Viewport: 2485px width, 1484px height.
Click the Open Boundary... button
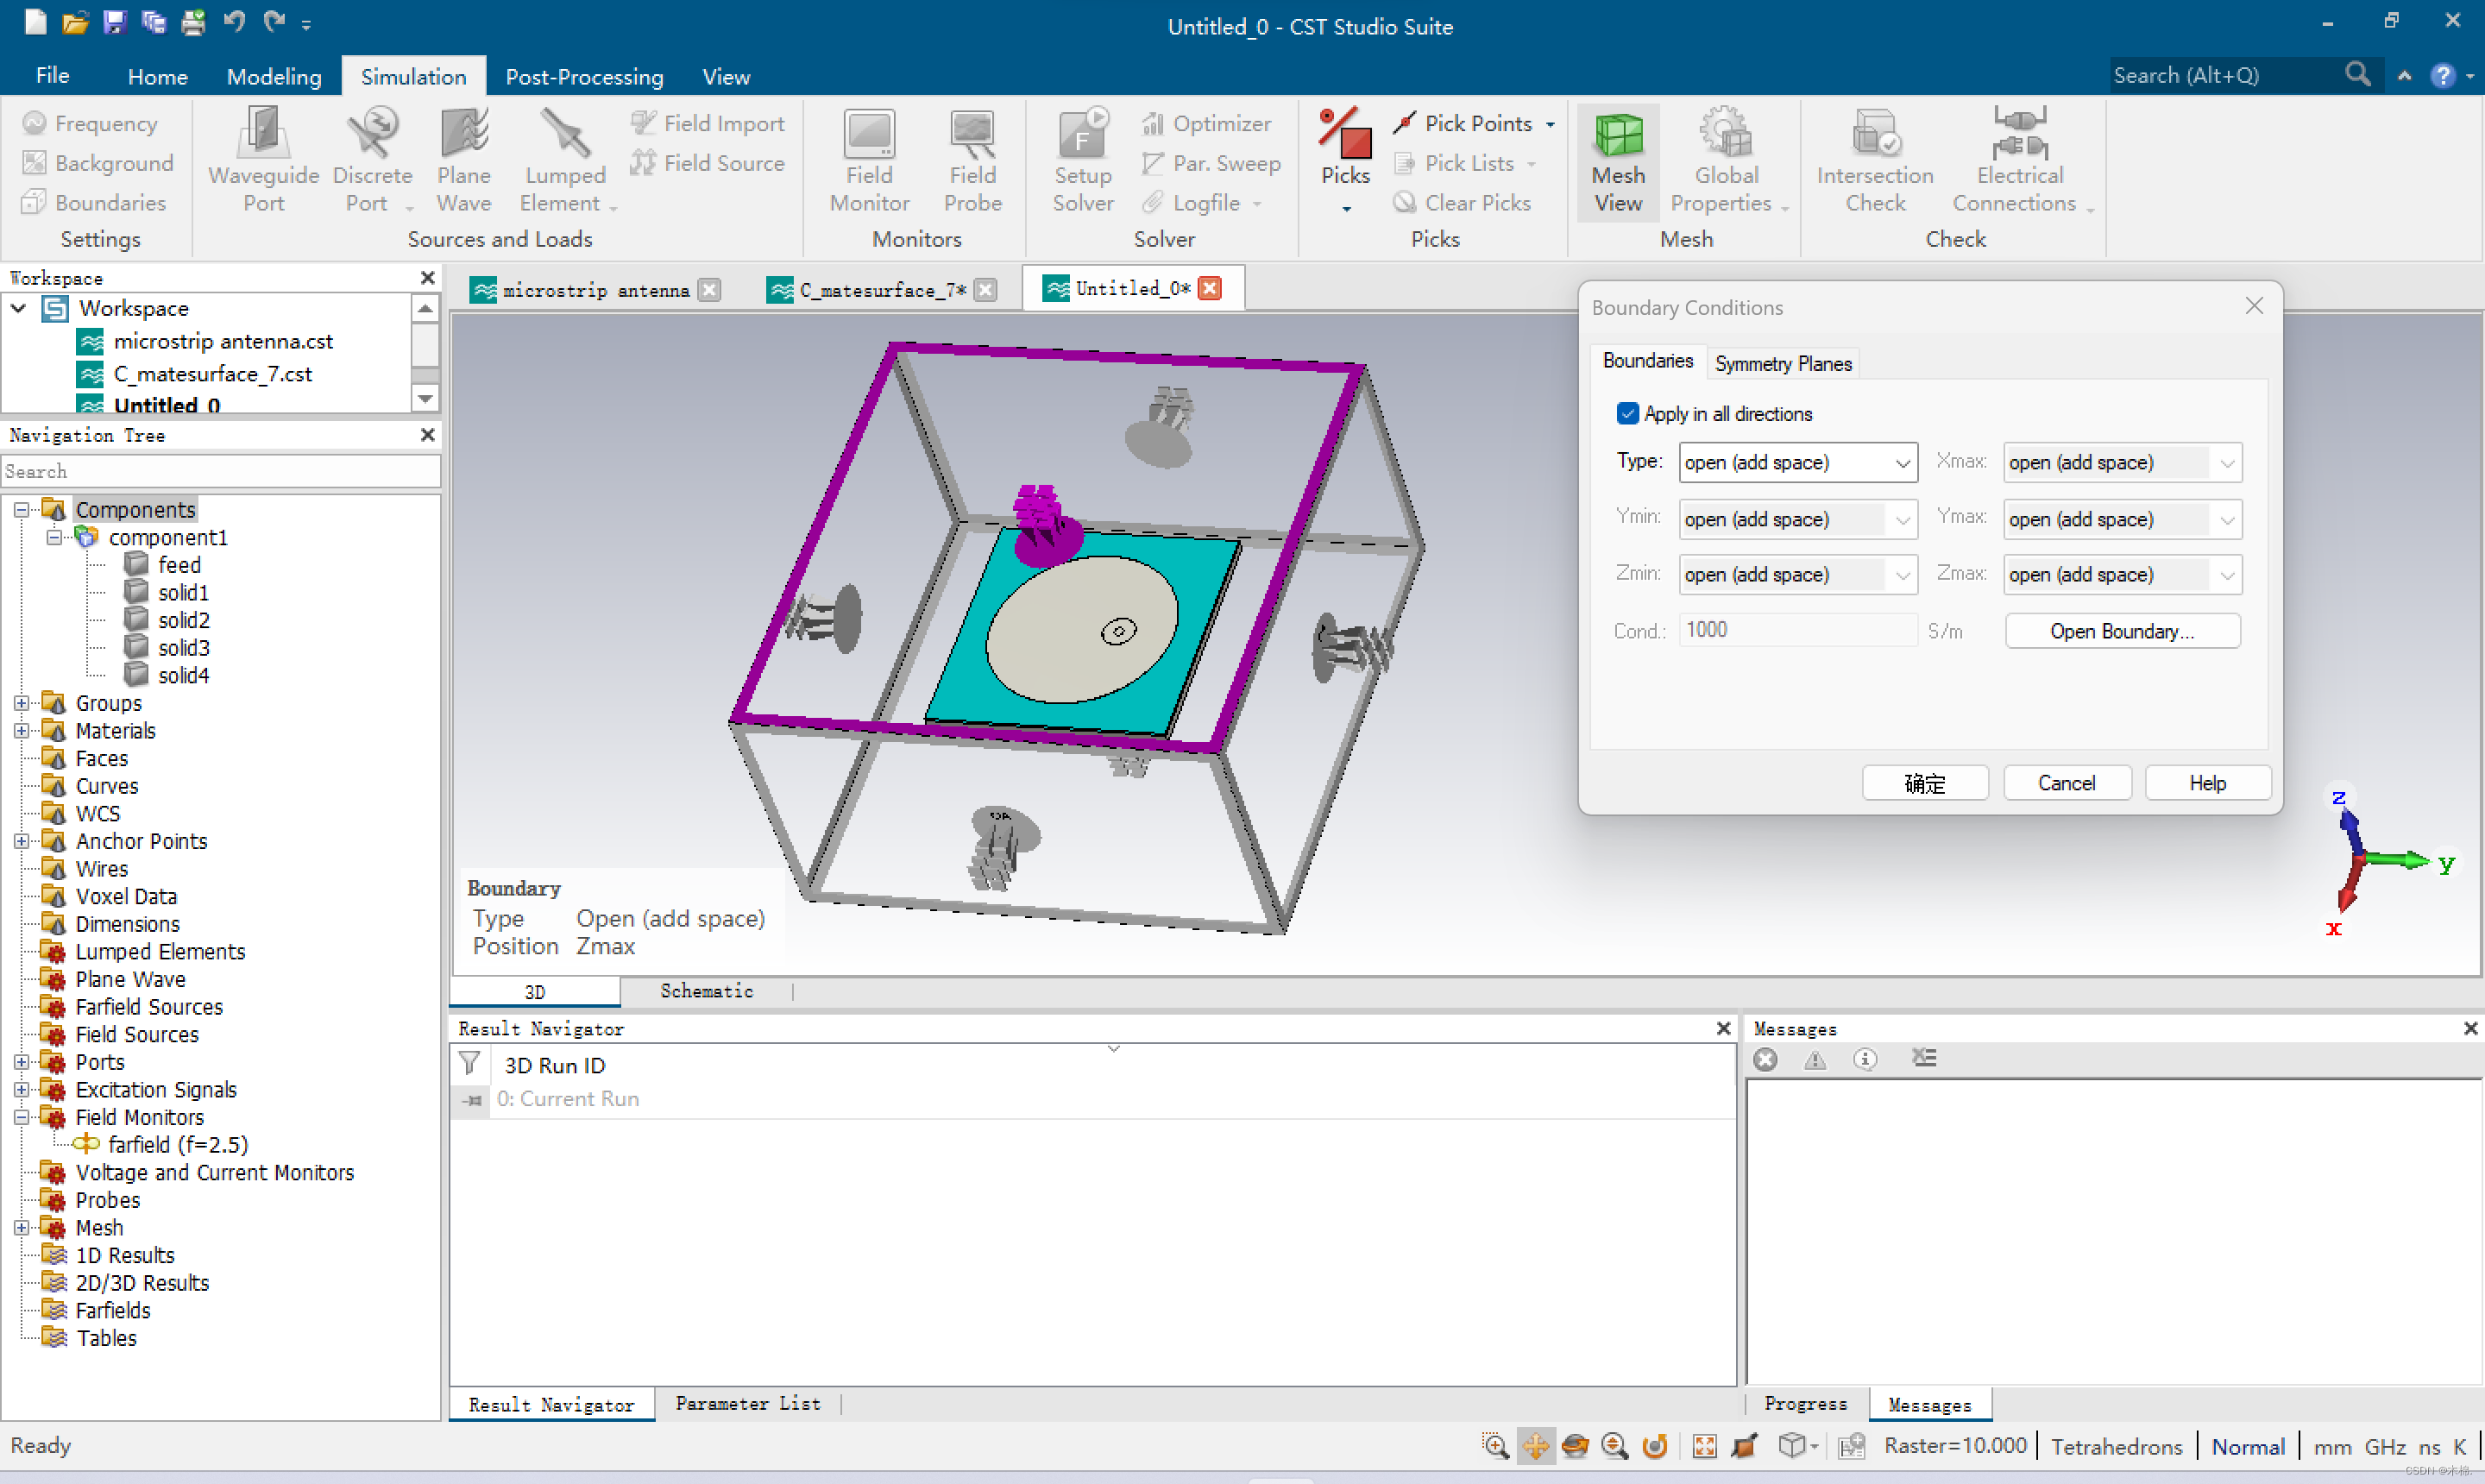2121,631
